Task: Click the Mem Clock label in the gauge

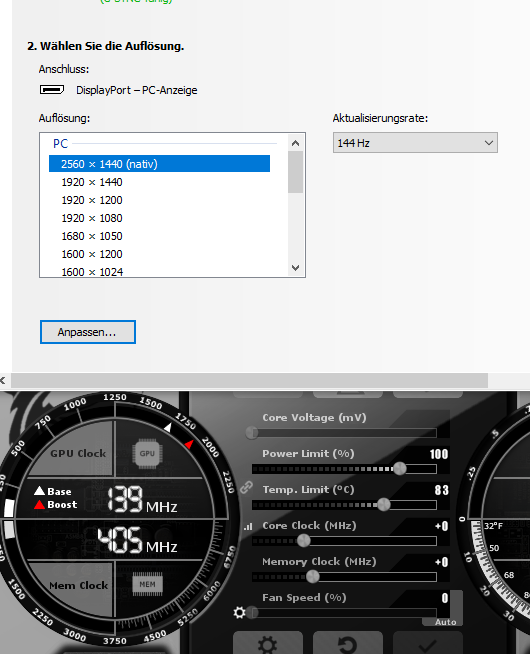Action: click(x=78, y=586)
